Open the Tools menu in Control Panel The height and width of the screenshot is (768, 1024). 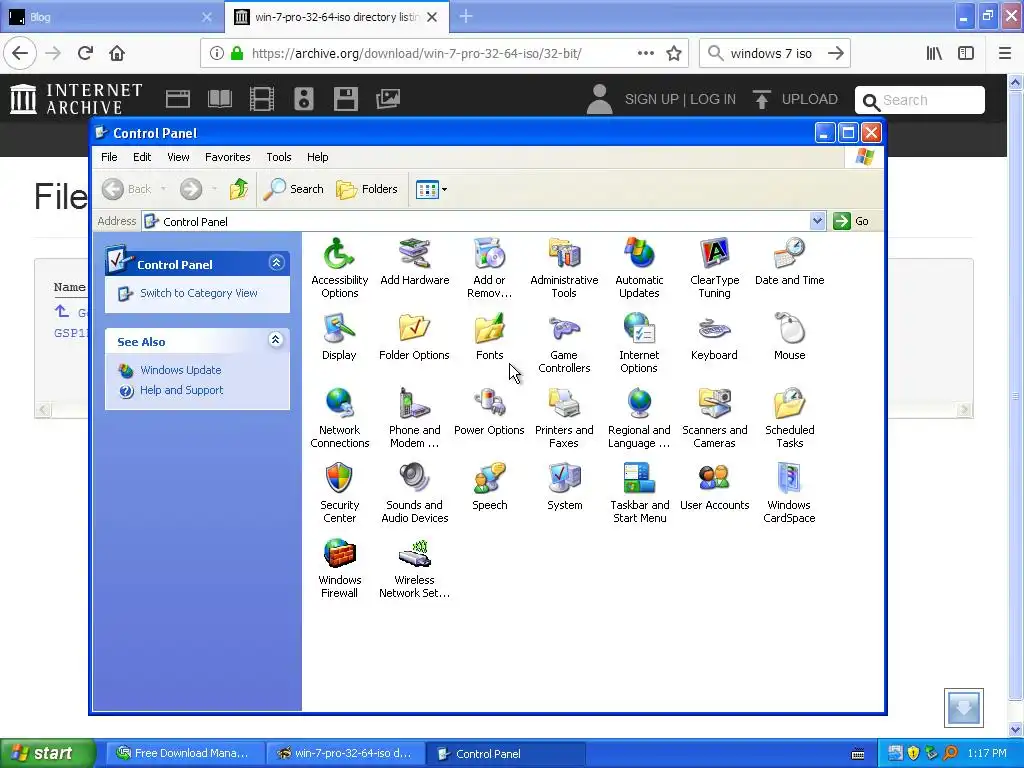point(278,157)
